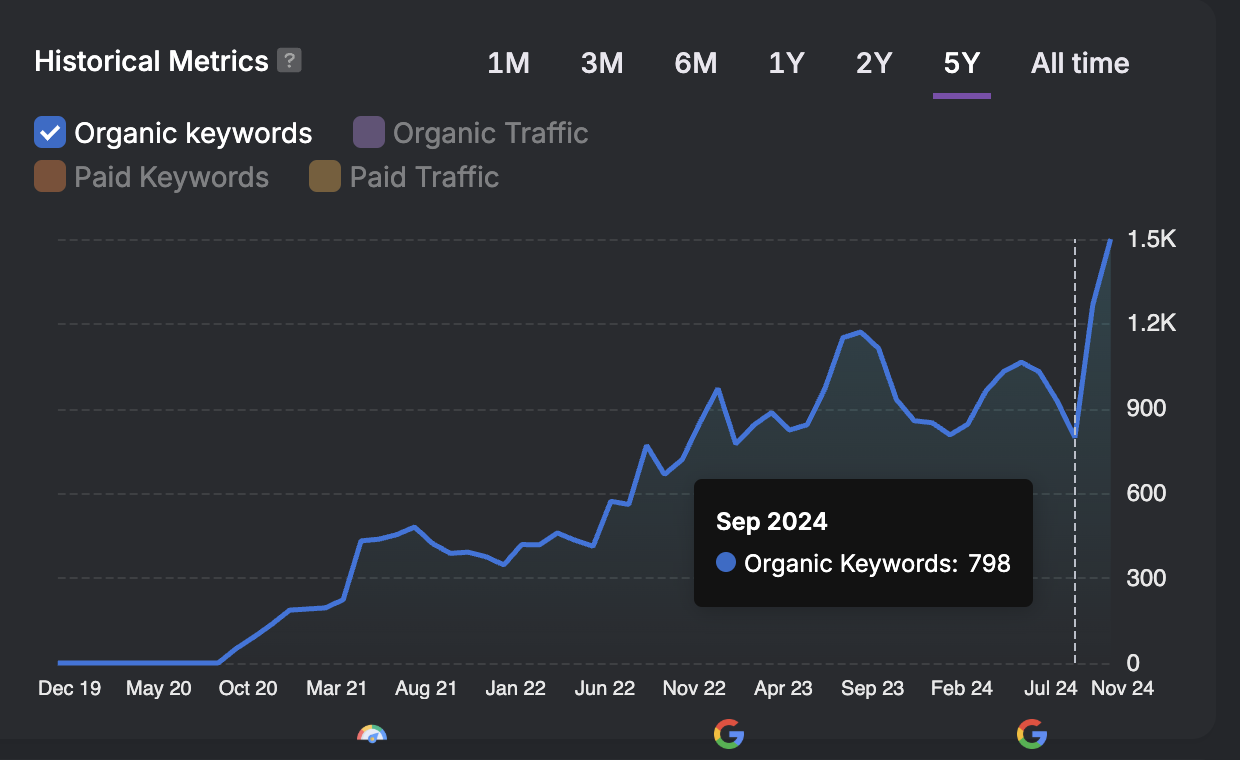Screen dimensions: 1240x760
Task: Select the active 5Y tab
Action: 961,63
